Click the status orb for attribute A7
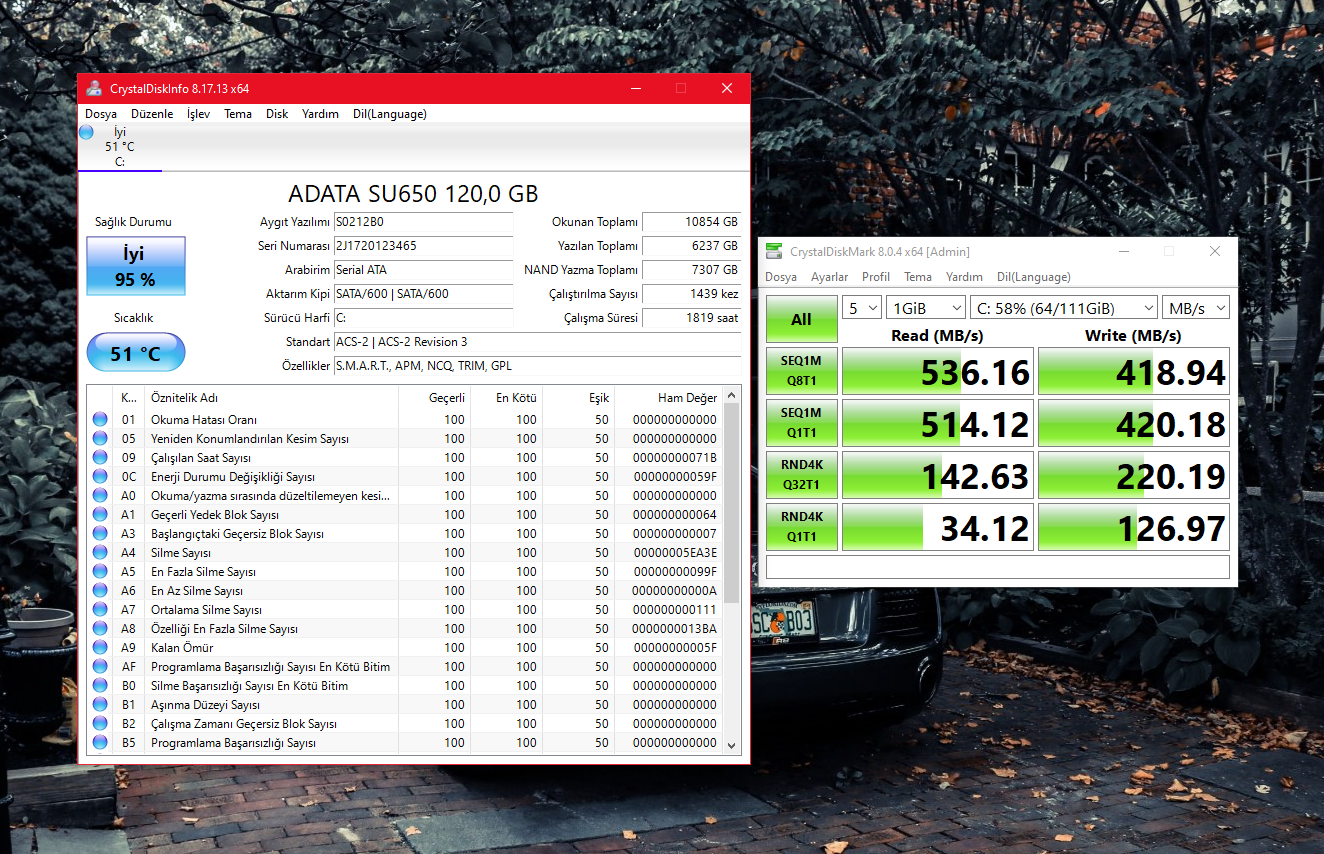 coord(100,610)
